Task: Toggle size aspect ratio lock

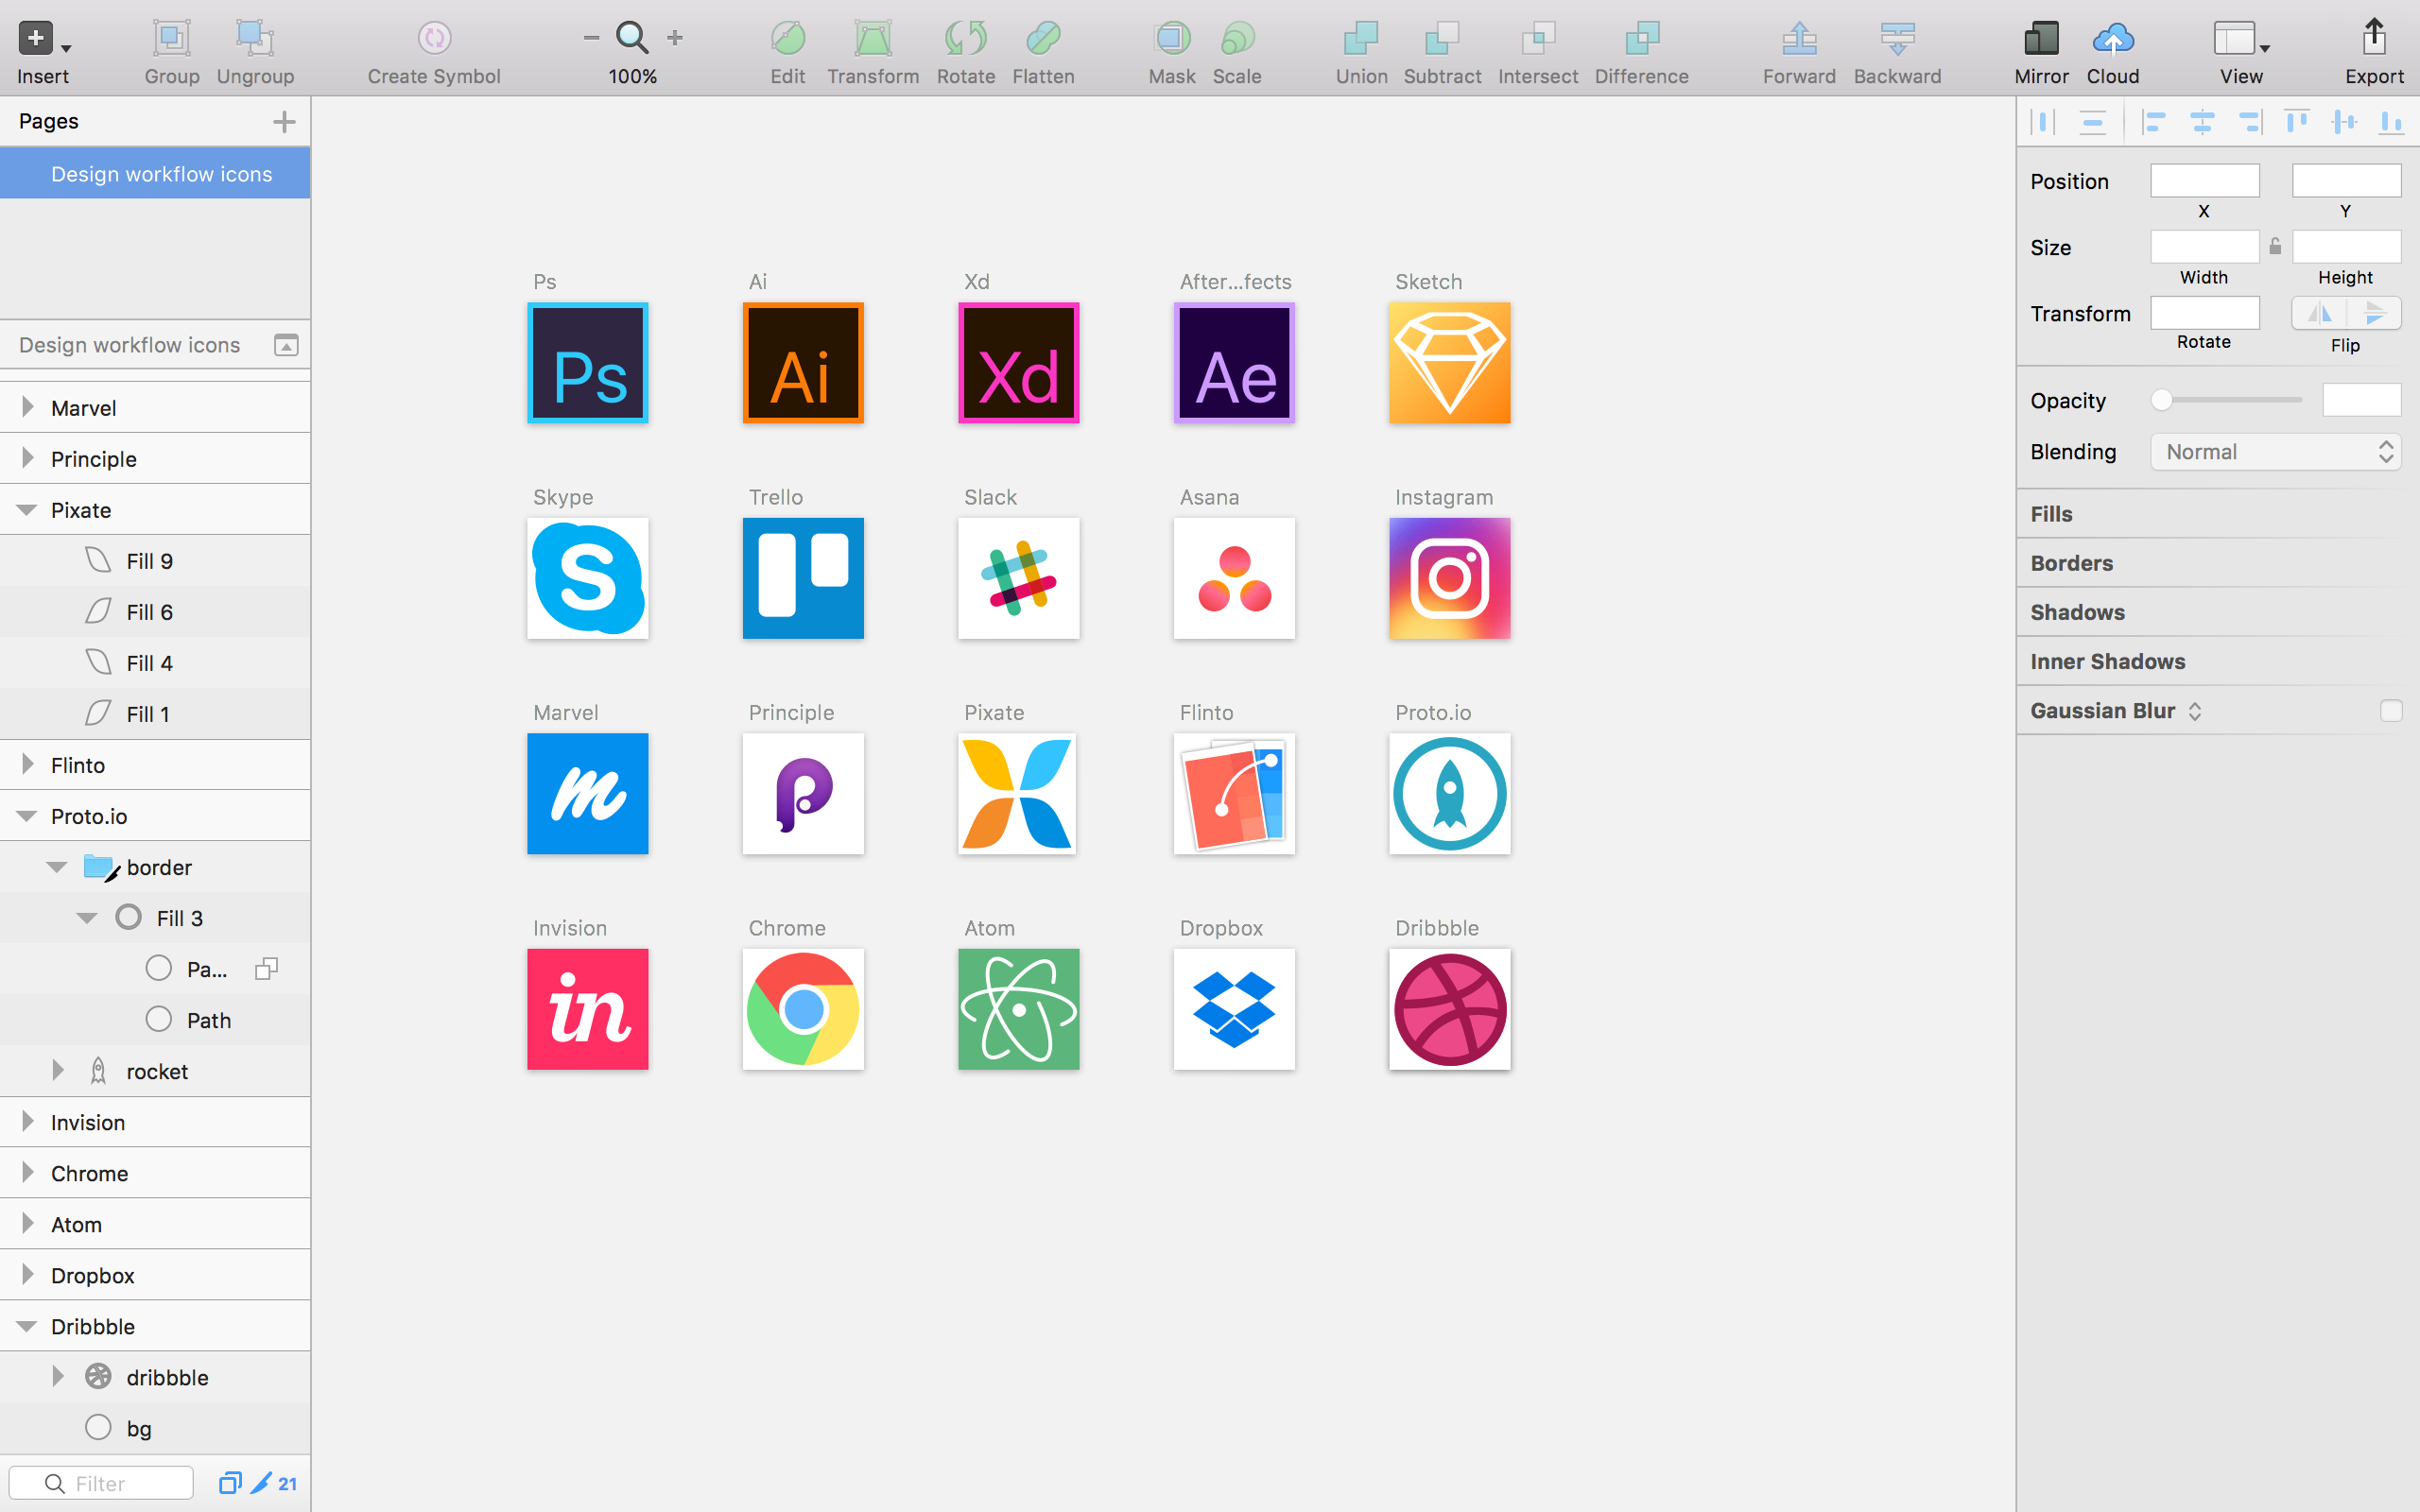Action: point(2275,246)
